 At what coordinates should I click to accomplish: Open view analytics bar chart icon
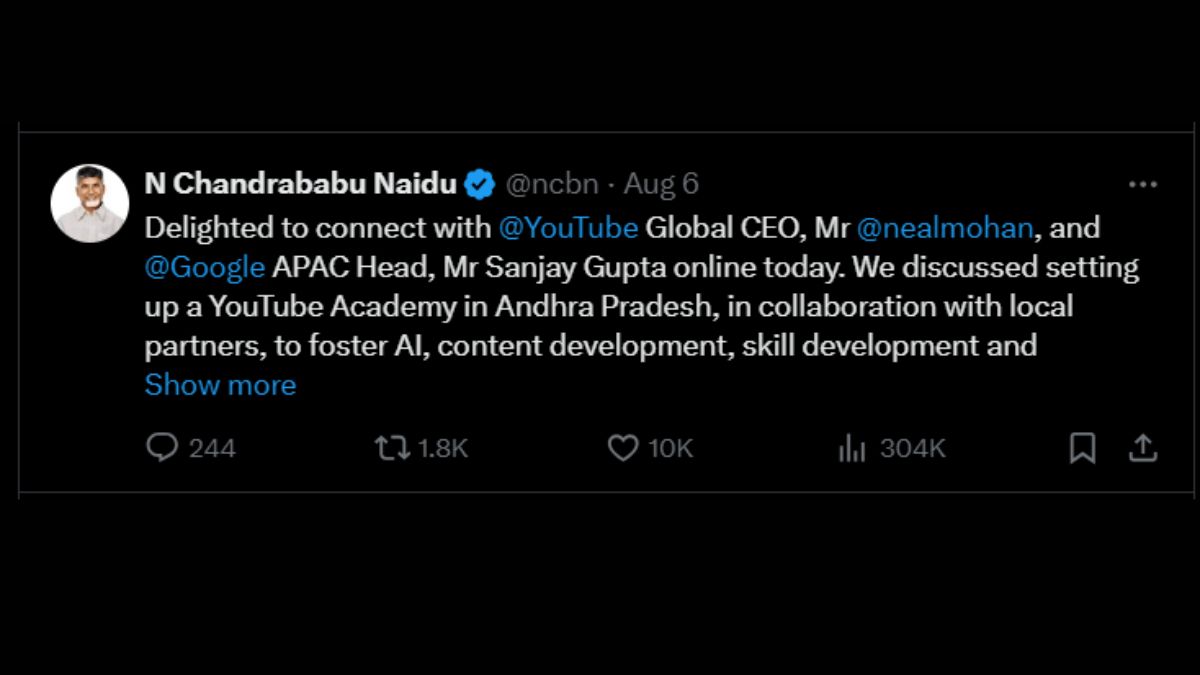[x=852, y=449]
